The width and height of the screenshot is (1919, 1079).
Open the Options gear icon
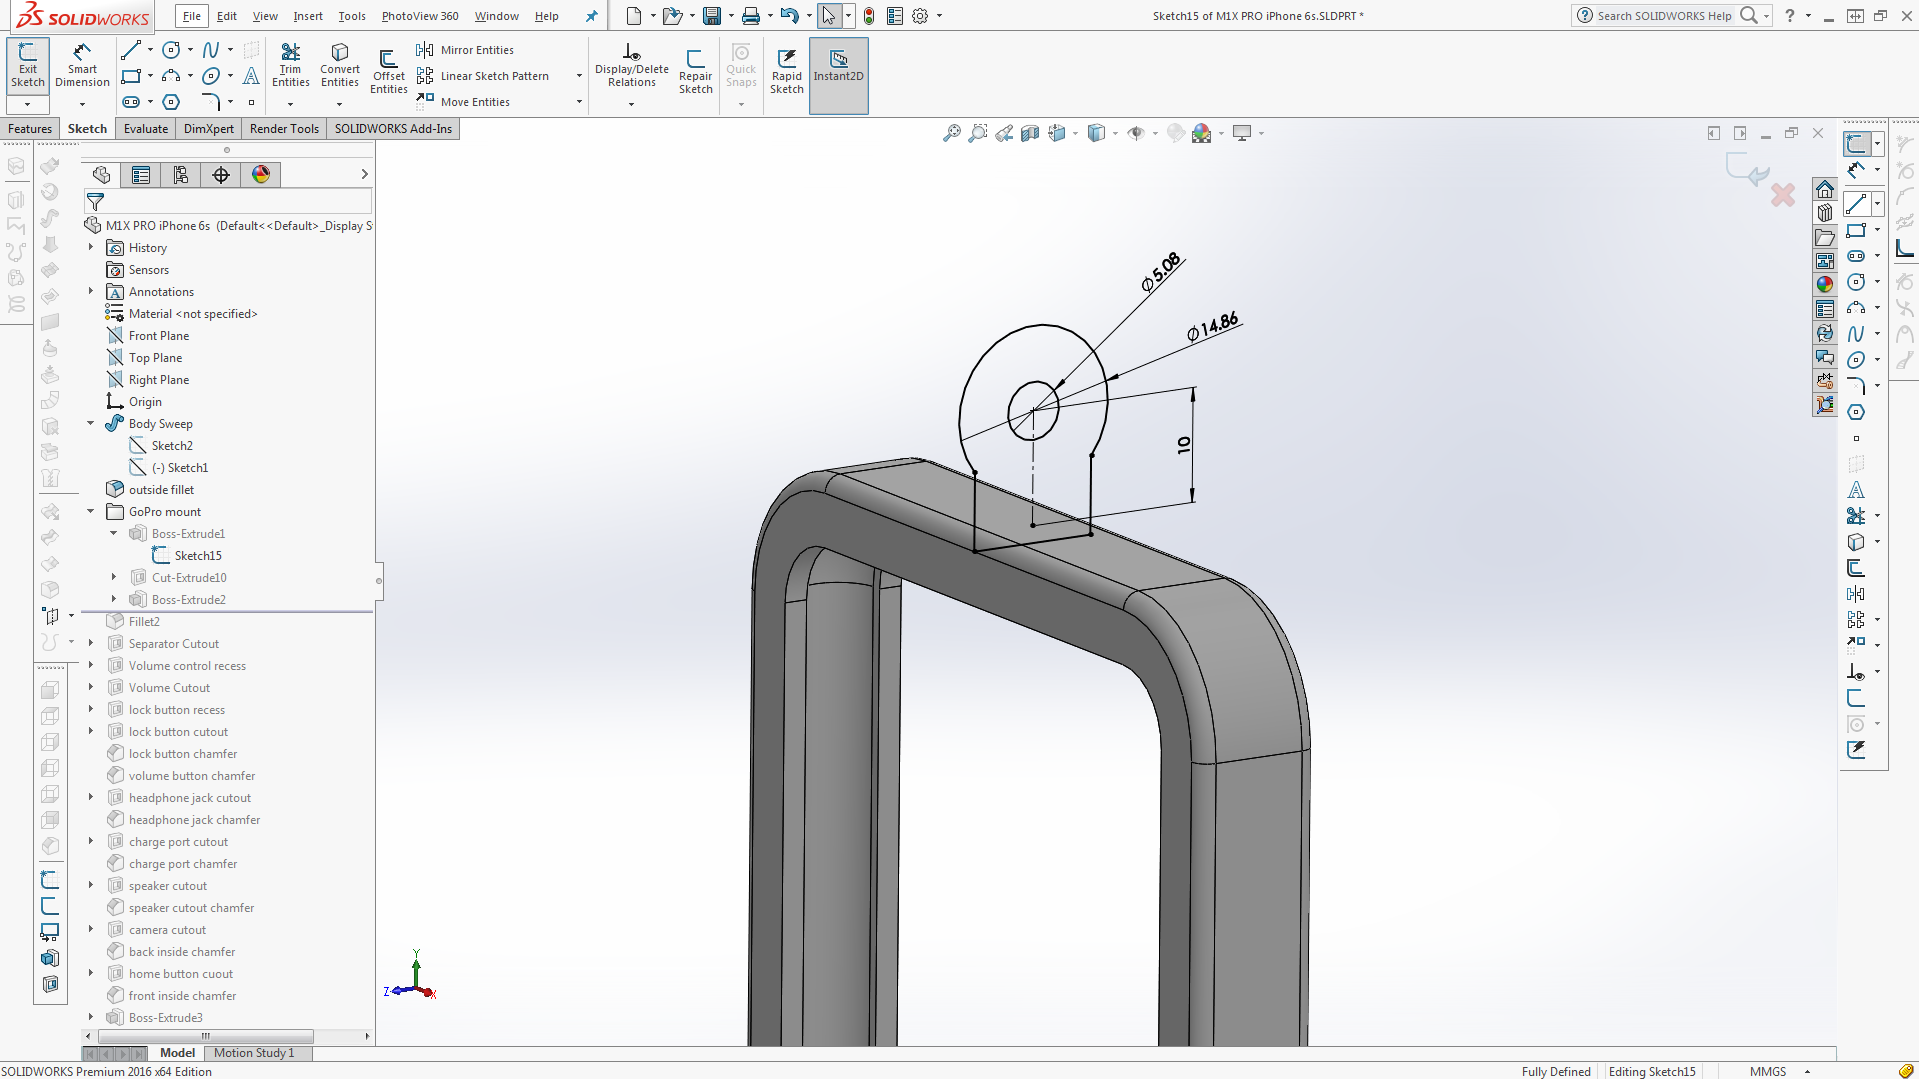point(920,16)
